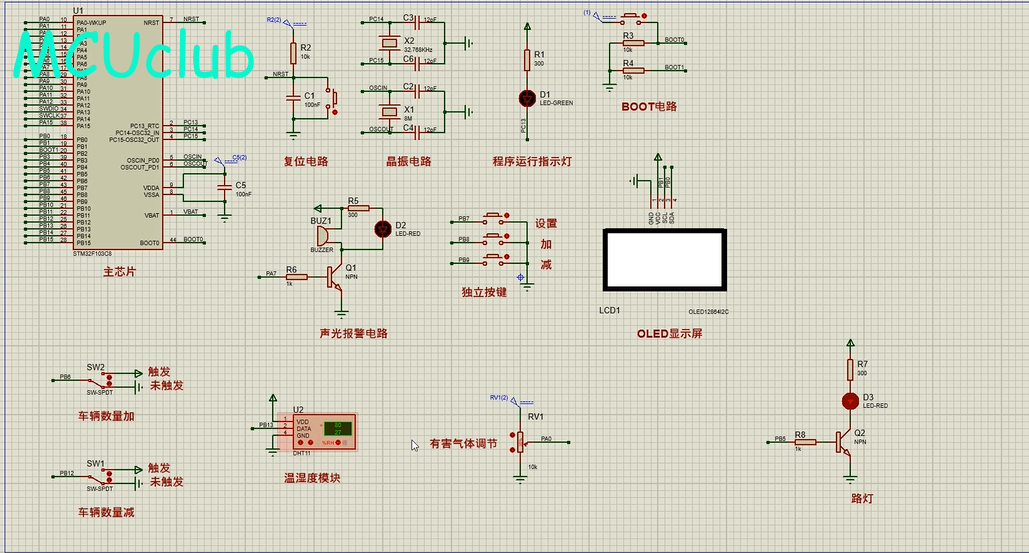The image size is (1029, 553).
Task: Click the reset circuit push button
Action: (333, 98)
